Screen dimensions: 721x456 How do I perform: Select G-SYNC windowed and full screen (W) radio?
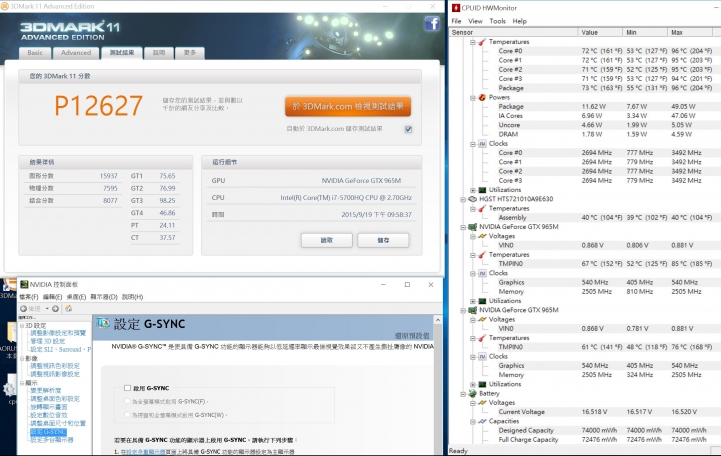pos(128,415)
